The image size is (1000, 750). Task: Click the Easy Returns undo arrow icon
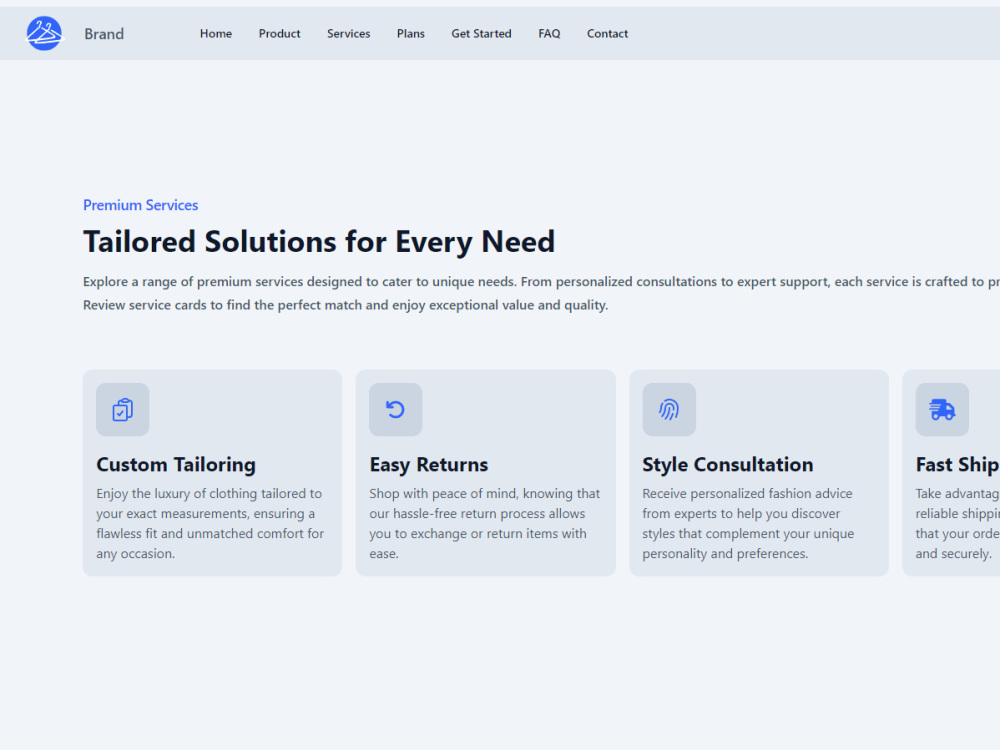coord(395,409)
